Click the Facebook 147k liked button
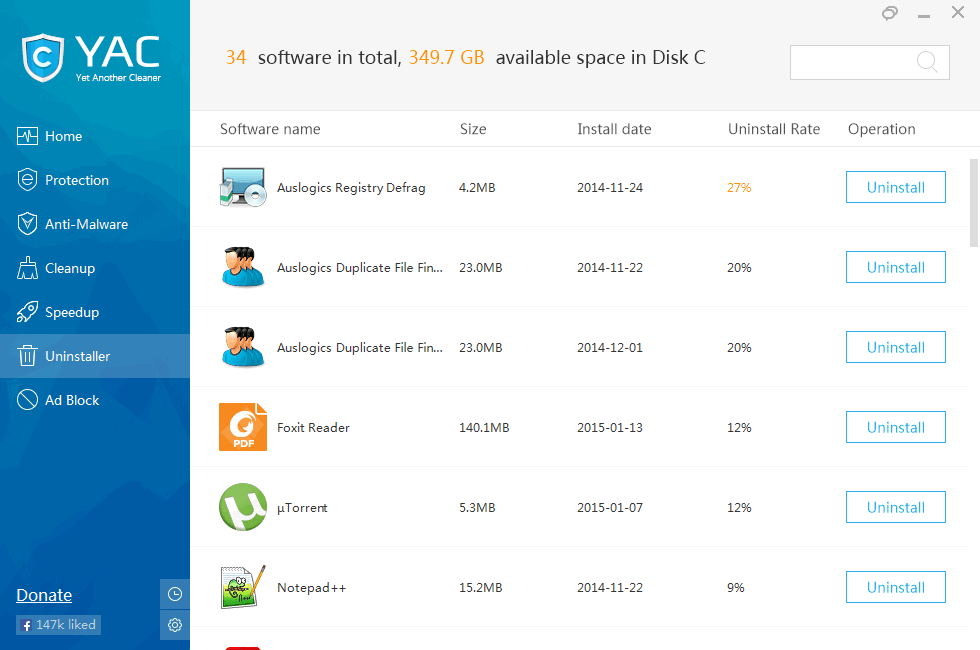 tap(58, 624)
